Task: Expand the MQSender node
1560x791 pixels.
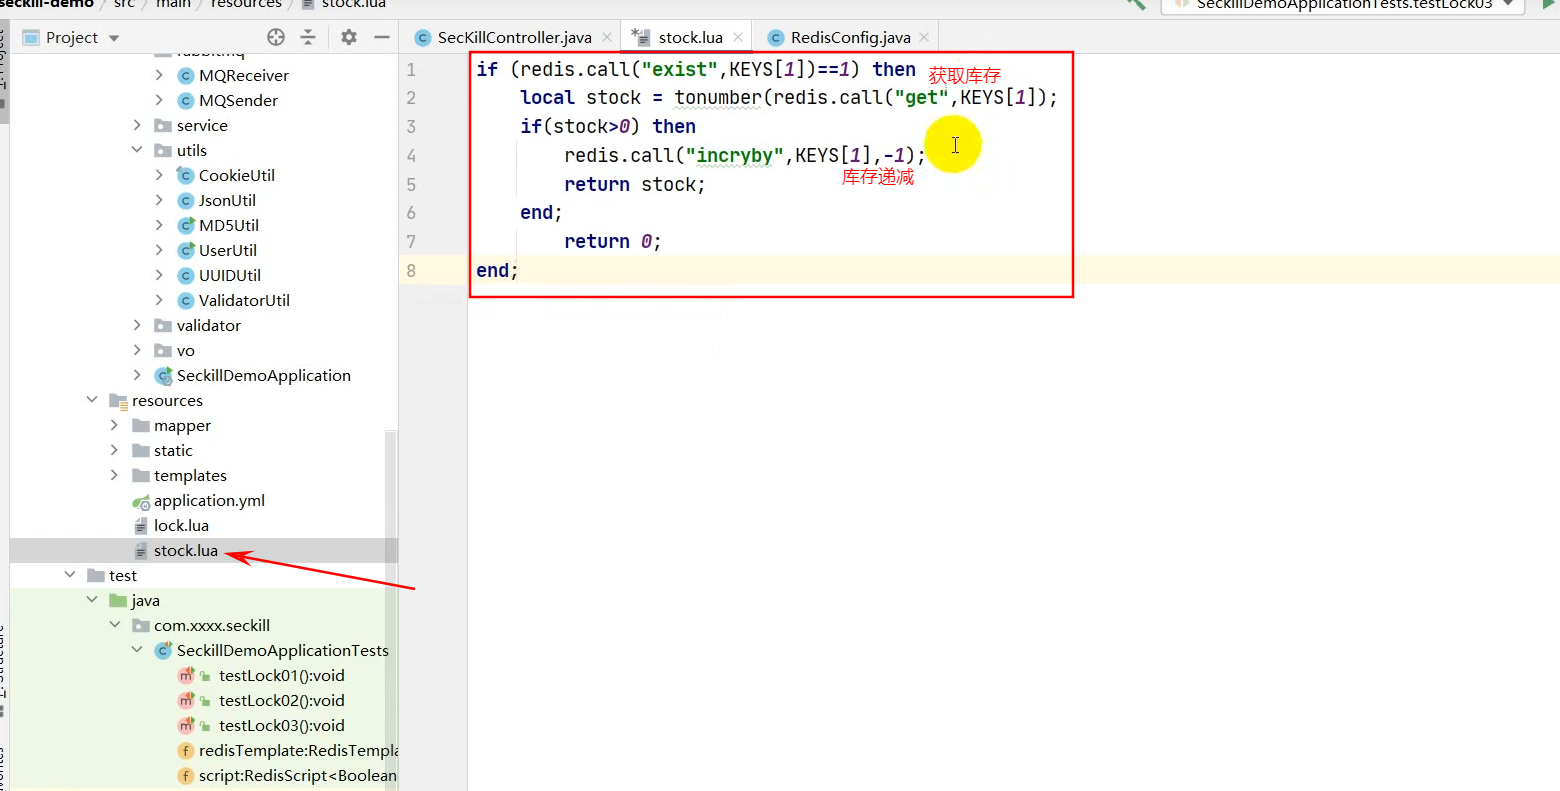Action: [159, 100]
